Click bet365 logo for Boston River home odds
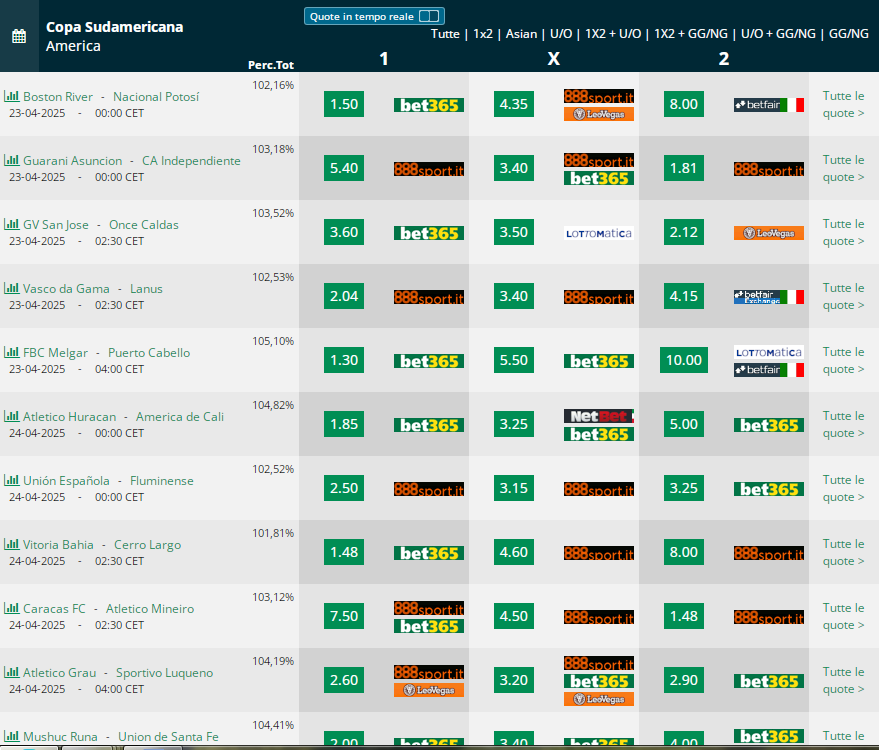The image size is (879, 750). point(429,105)
